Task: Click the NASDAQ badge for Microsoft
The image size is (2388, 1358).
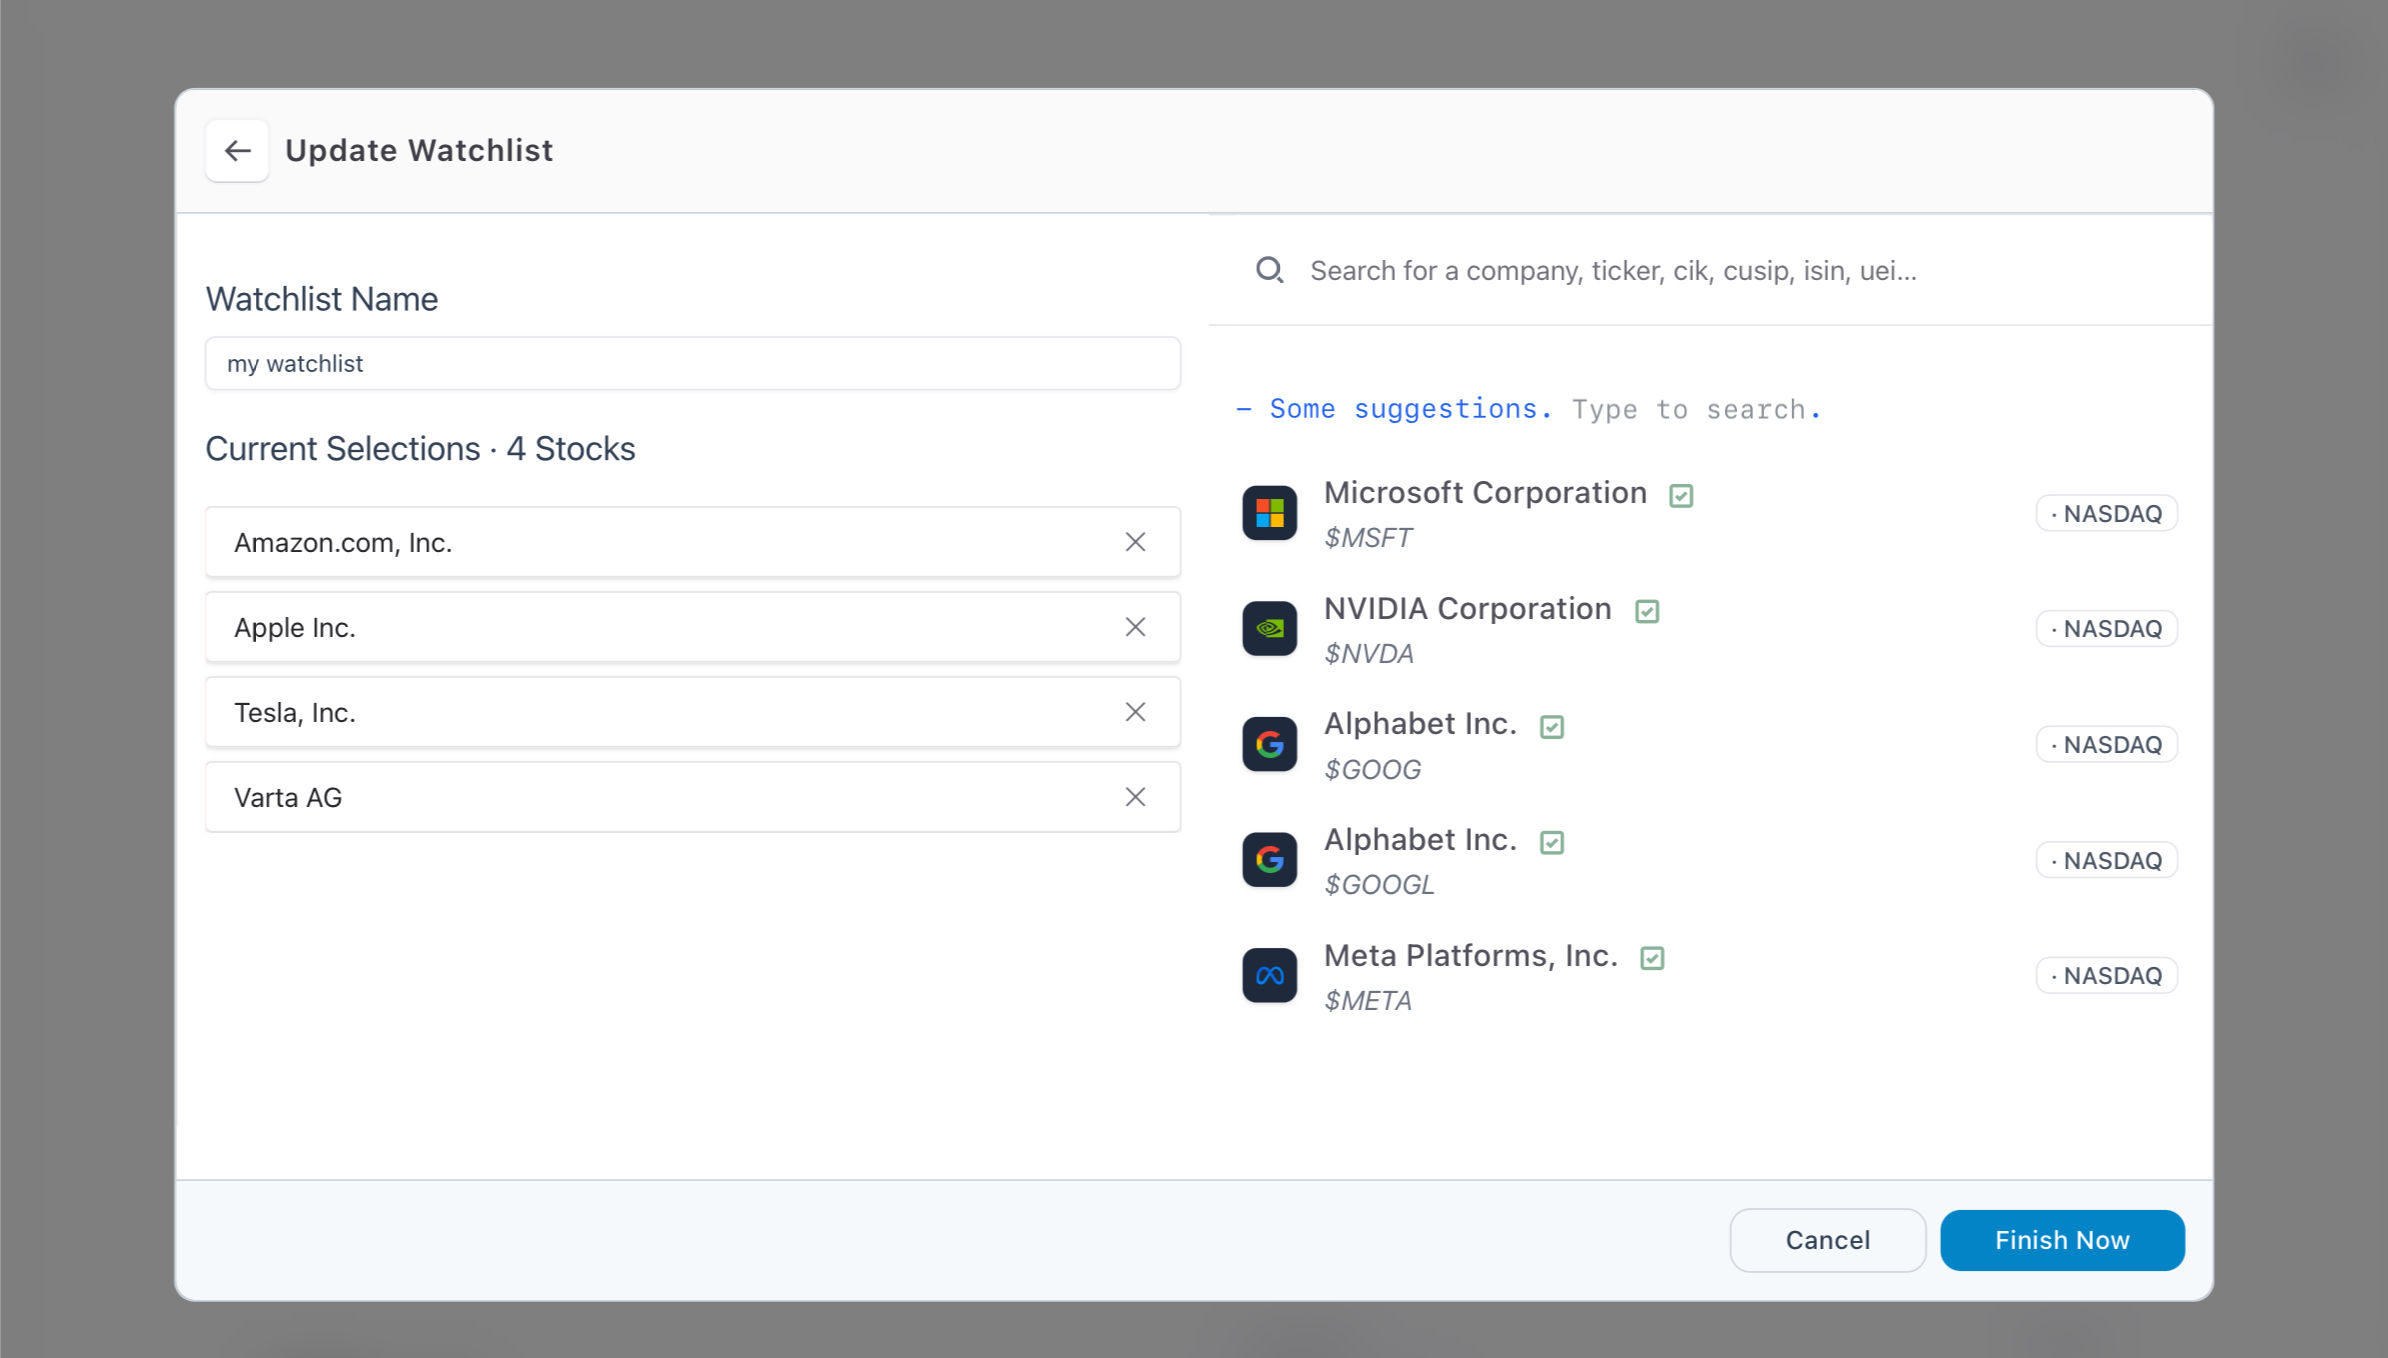Action: pos(2107,513)
